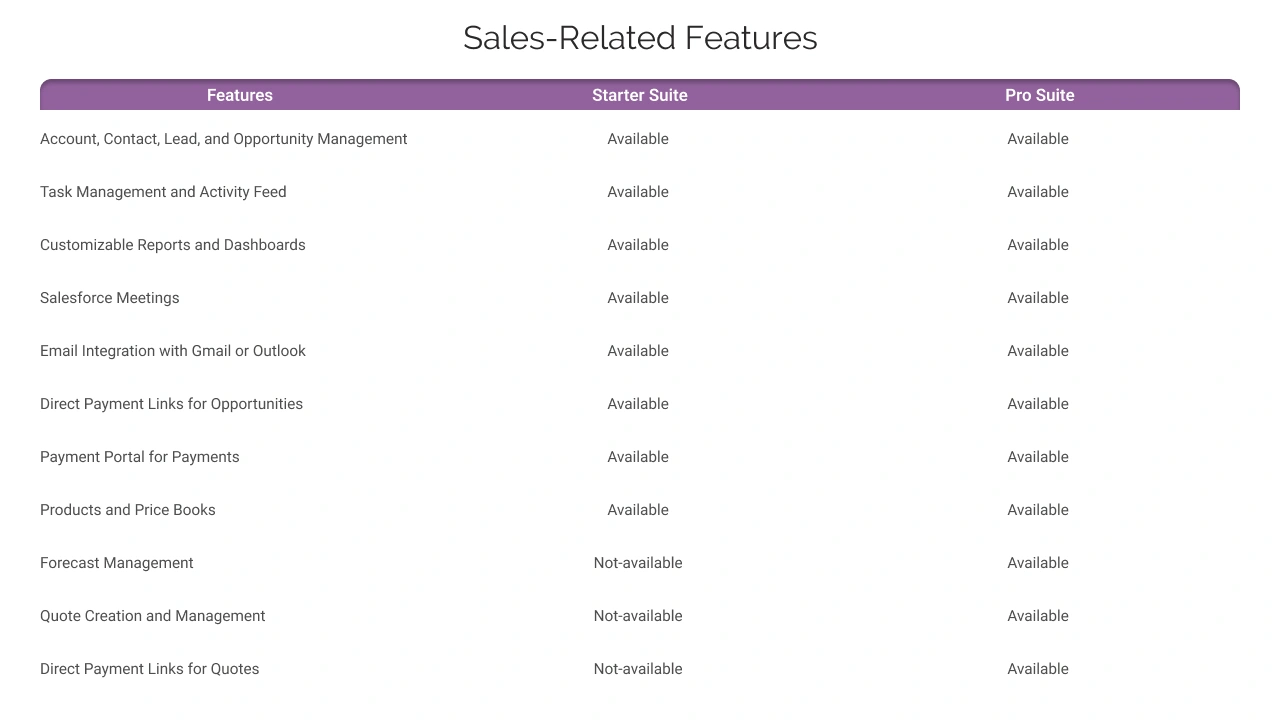This screenshot has height=724, width=1280.
Task: Select Email Integration with Gmail or Outlook
Action: 173,351
